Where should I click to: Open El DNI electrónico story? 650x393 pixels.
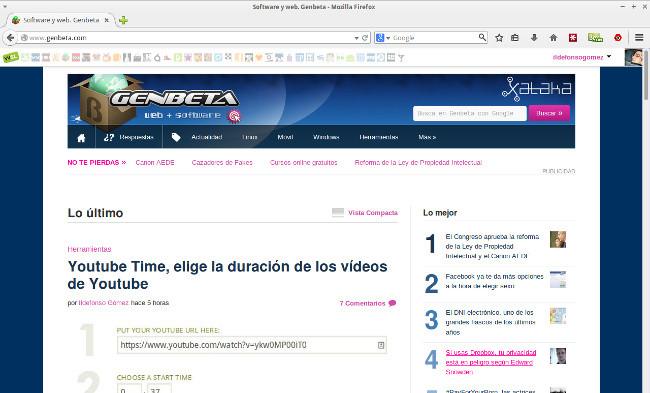coord(490,322)
